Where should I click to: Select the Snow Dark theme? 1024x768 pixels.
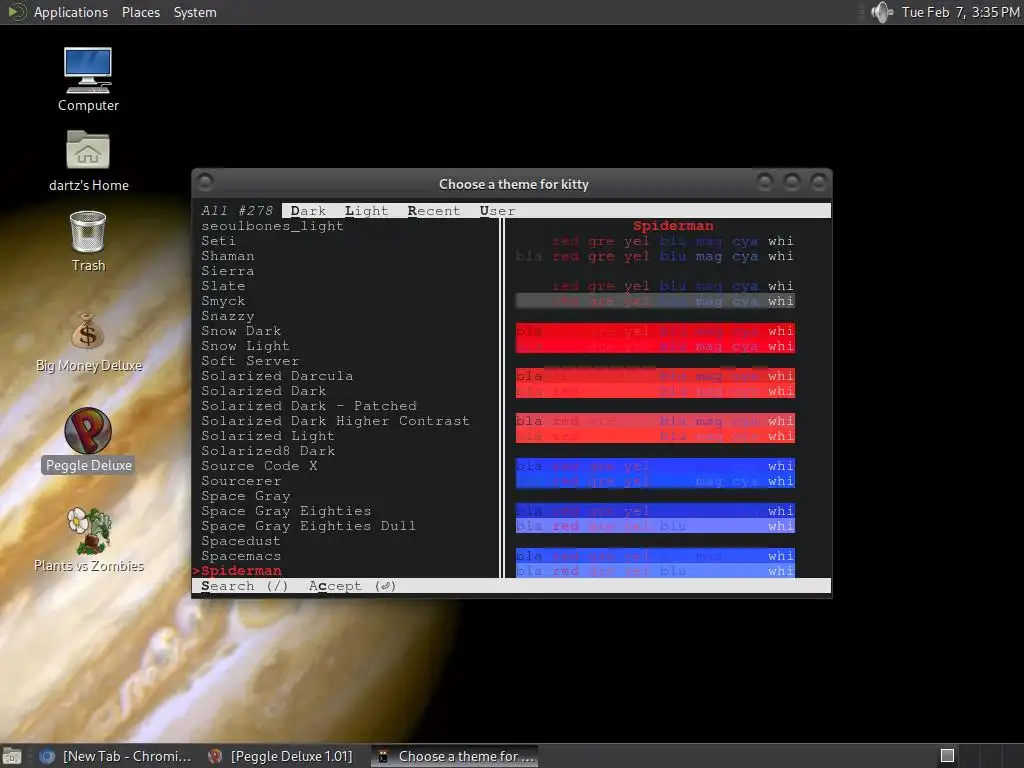tap(241, 331)
